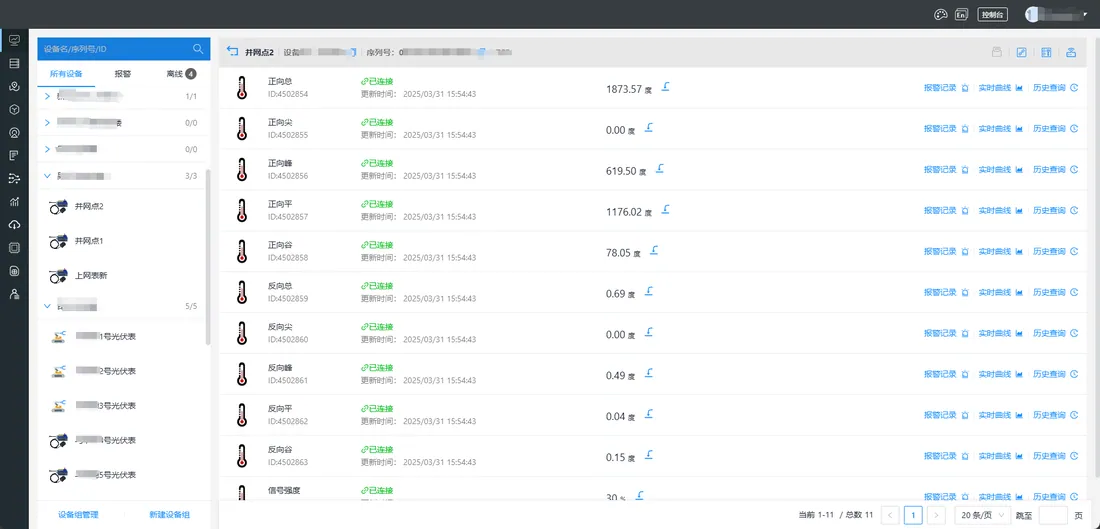Click the blue icon beside 619.50 value
The image size is (1100, 529).
tap(659, 169)
